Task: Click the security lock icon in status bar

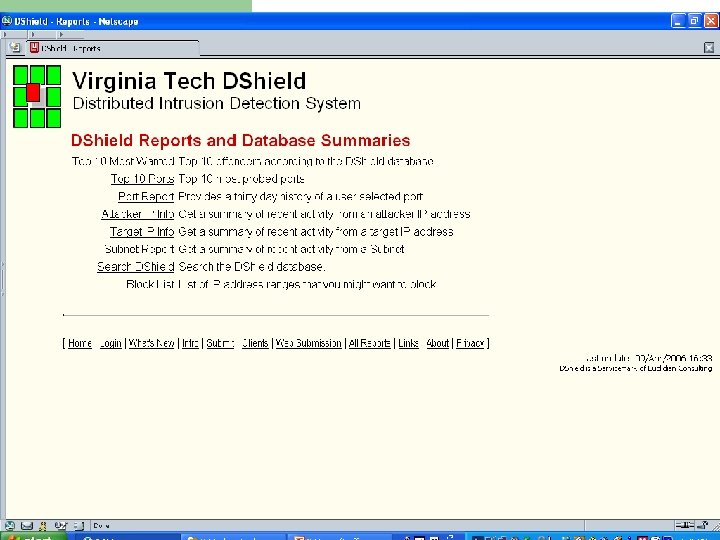Action: pyautogui.click(x=703, y=525)
